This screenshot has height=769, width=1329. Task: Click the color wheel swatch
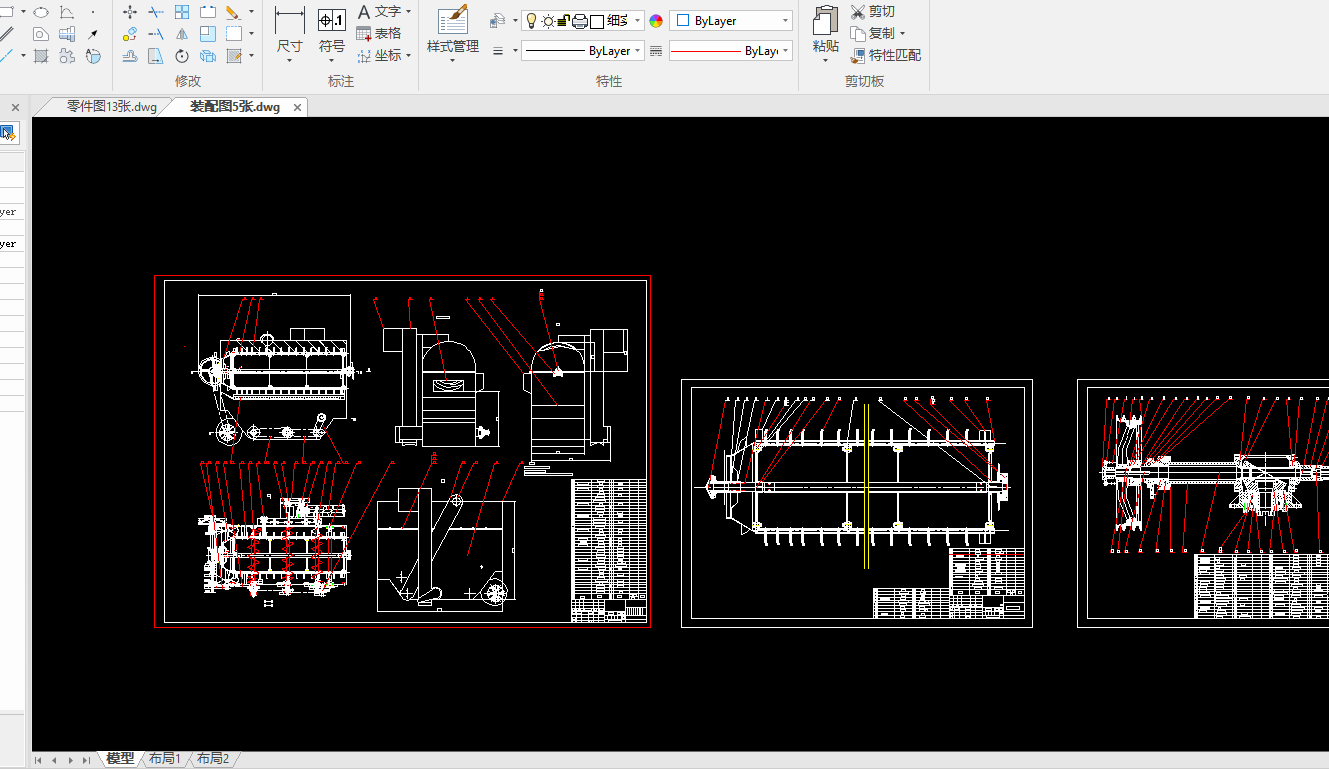656,21
